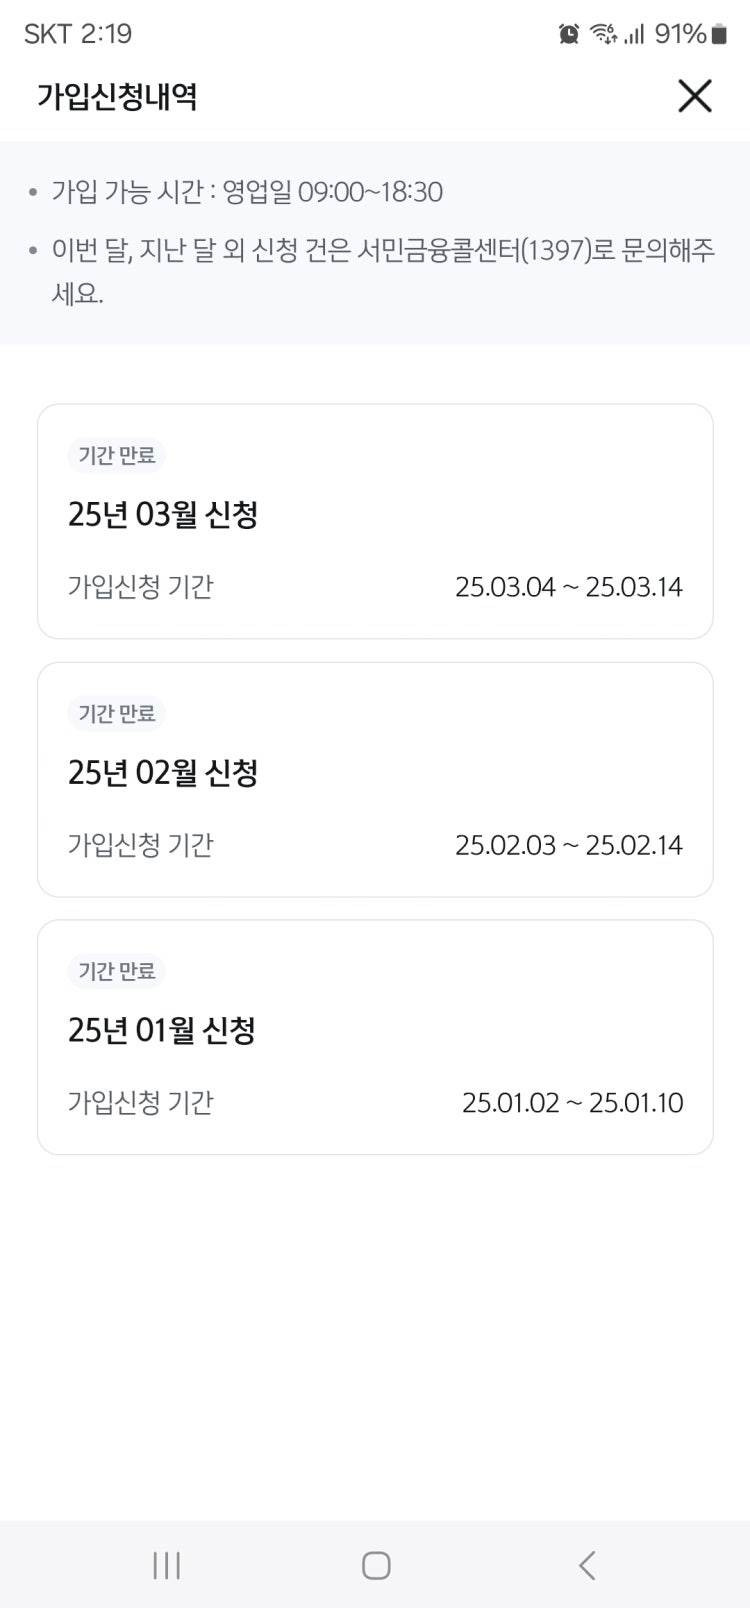
Task: Tap the Wi-Fi status icon
Action: (603, 34)
